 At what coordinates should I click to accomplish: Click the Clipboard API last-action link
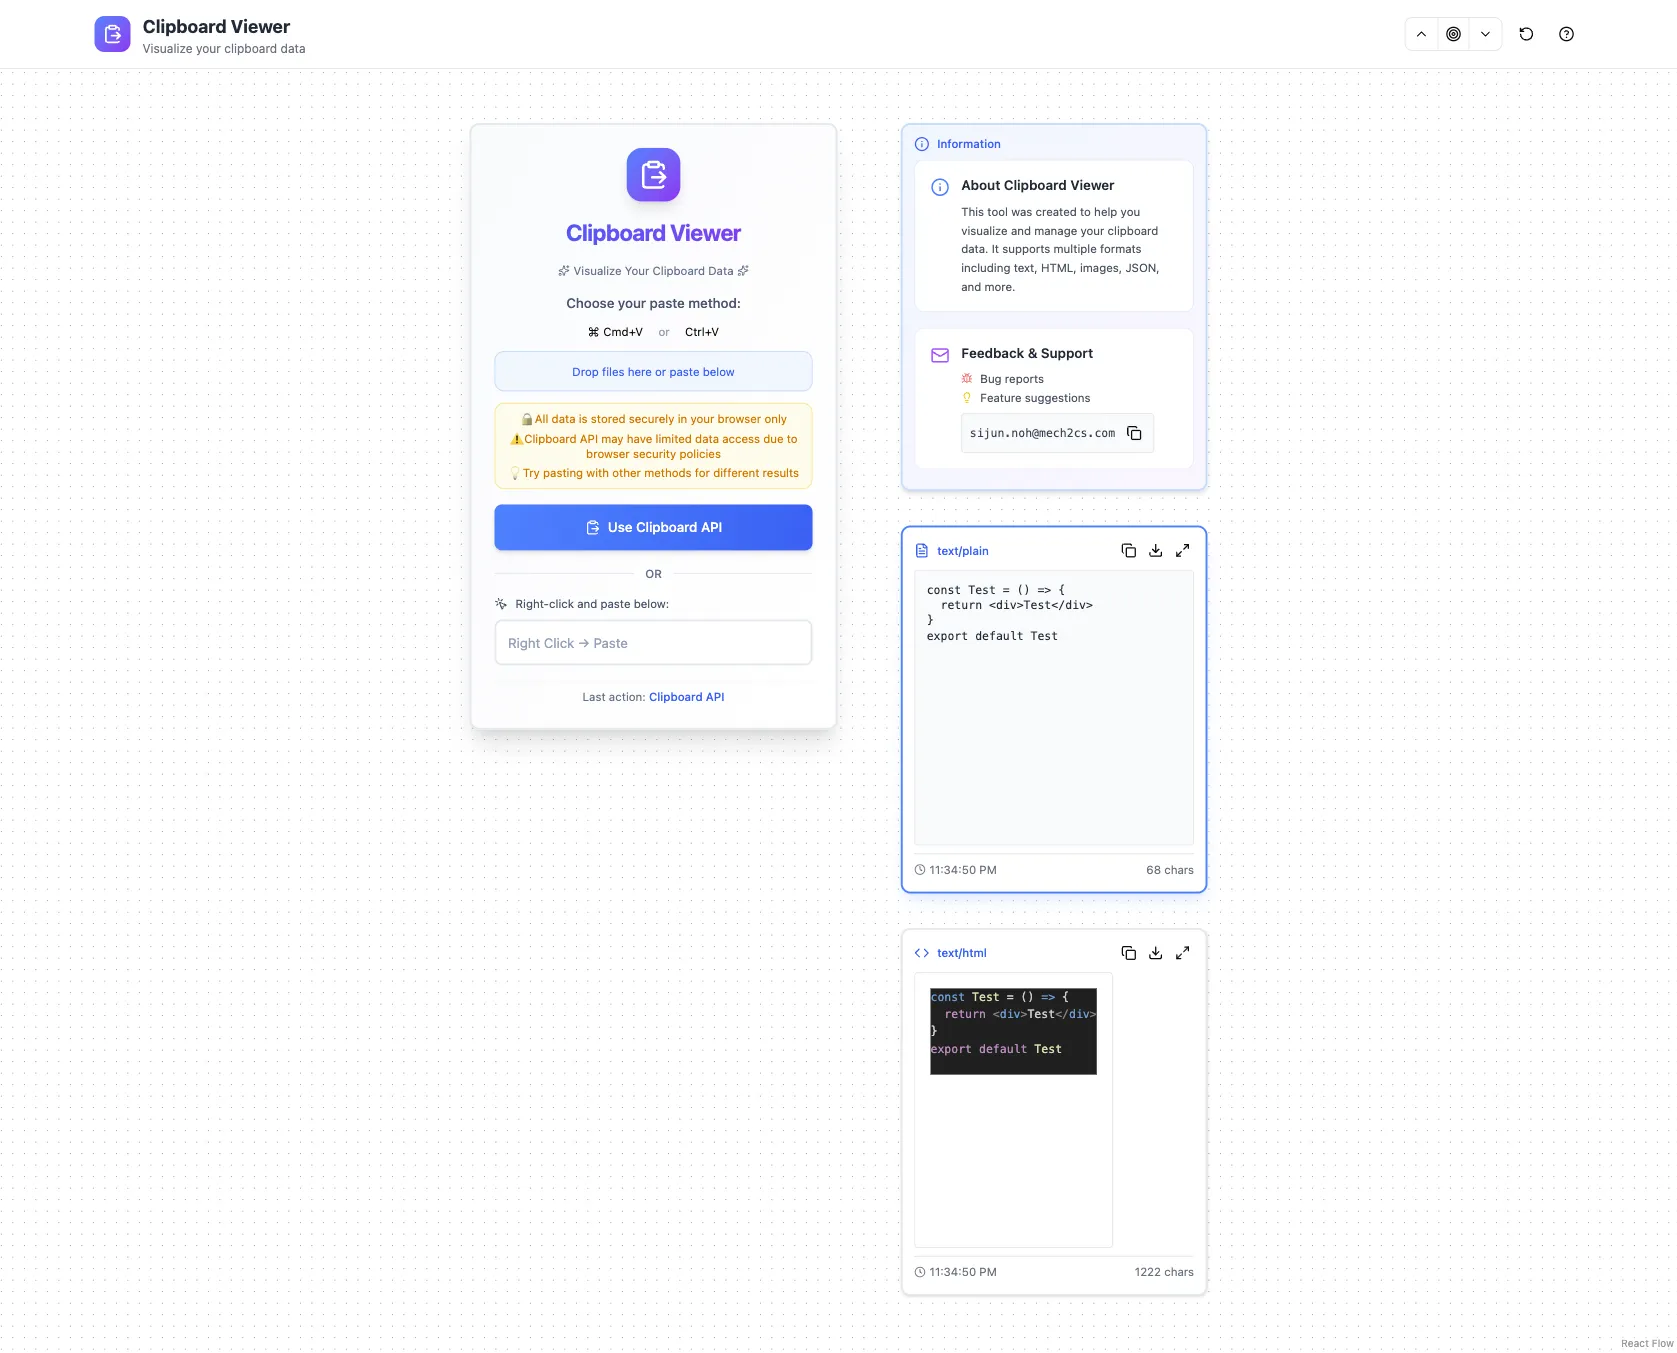pyautogui.click(x=686, y=697)
